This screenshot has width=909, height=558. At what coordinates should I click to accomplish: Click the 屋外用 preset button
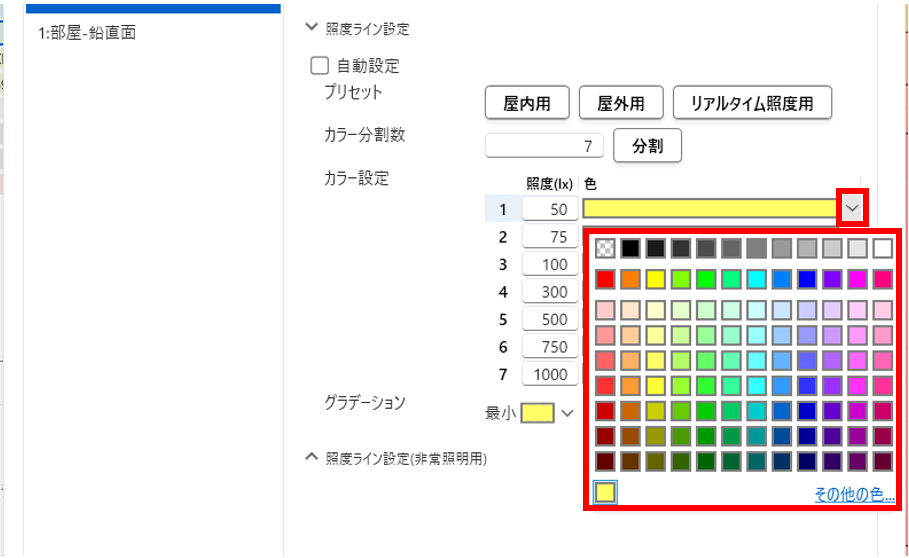(x=620, y=103)
